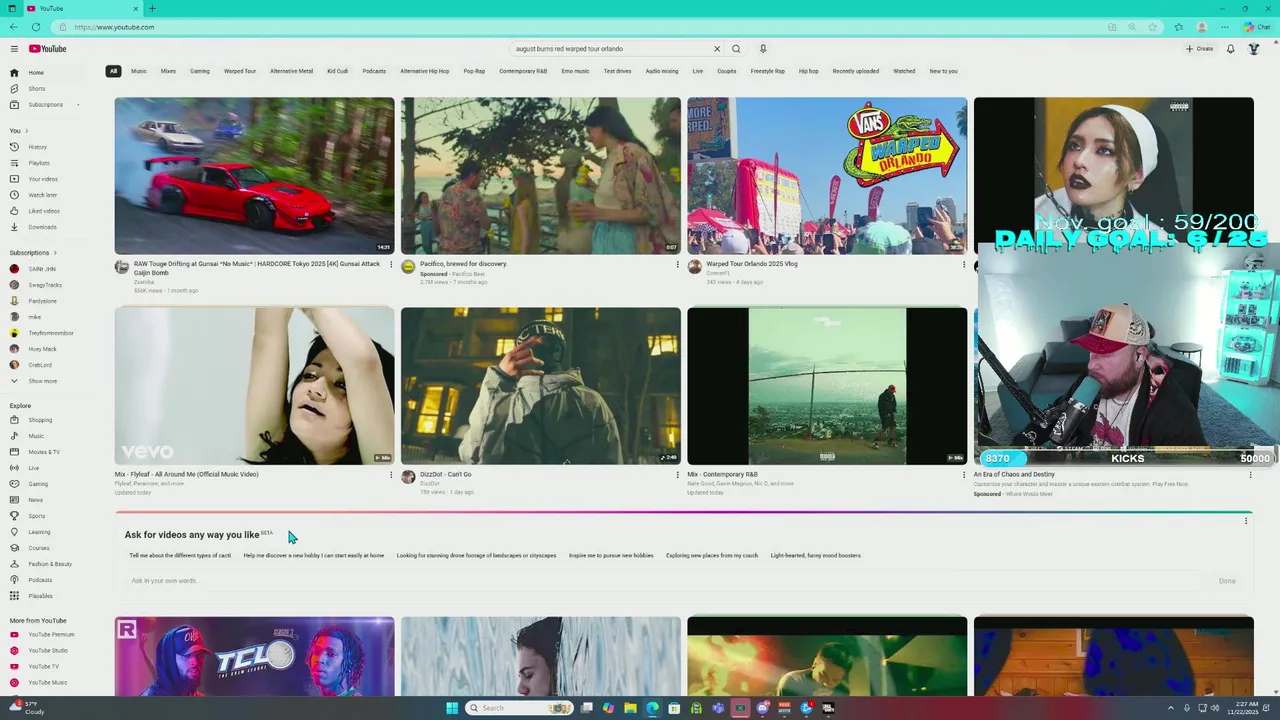Open File Explorer from taskbar

(630, 708)
